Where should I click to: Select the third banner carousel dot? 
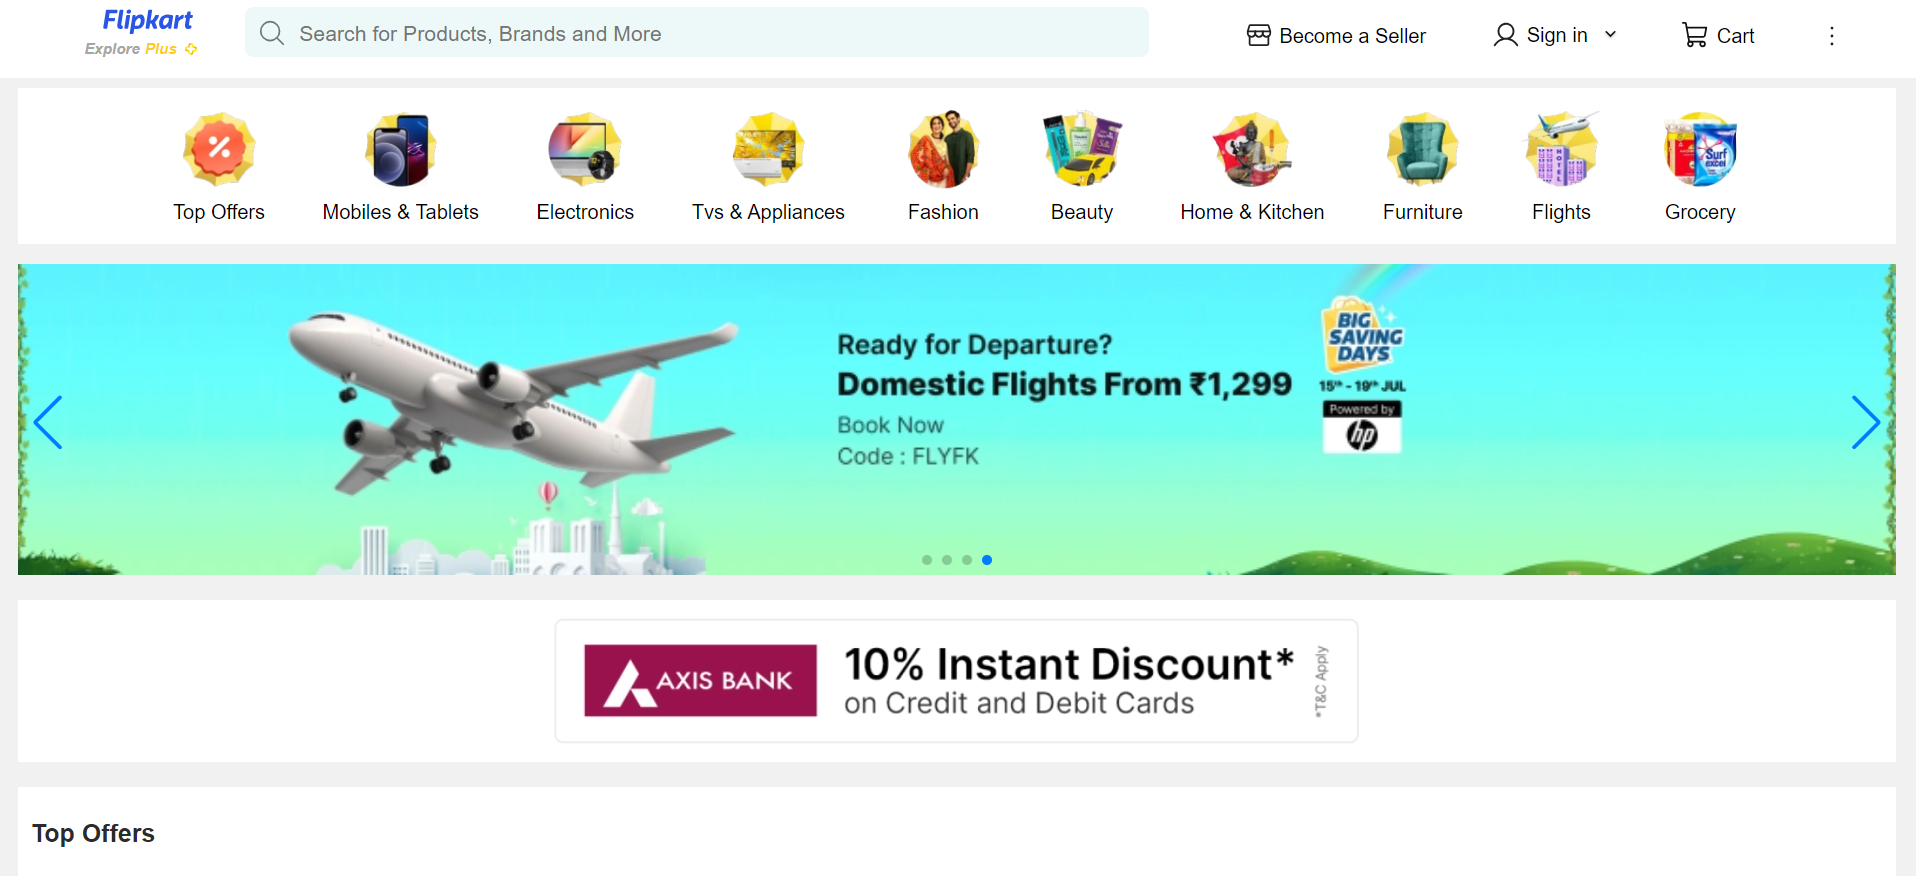pos(967,560)
